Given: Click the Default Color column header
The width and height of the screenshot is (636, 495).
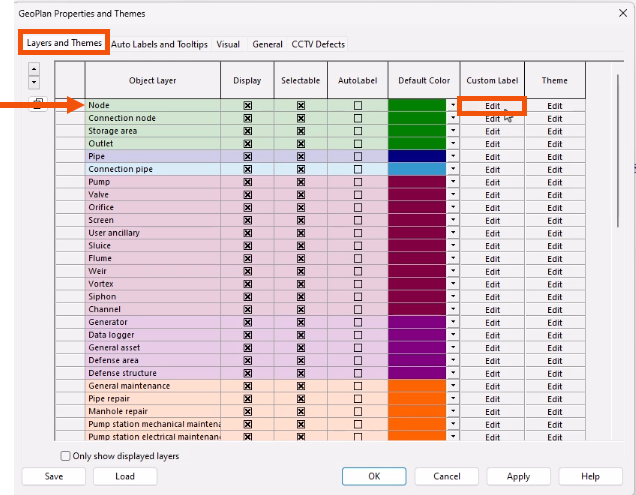Looking at the screenshot, I should [424, 80].
